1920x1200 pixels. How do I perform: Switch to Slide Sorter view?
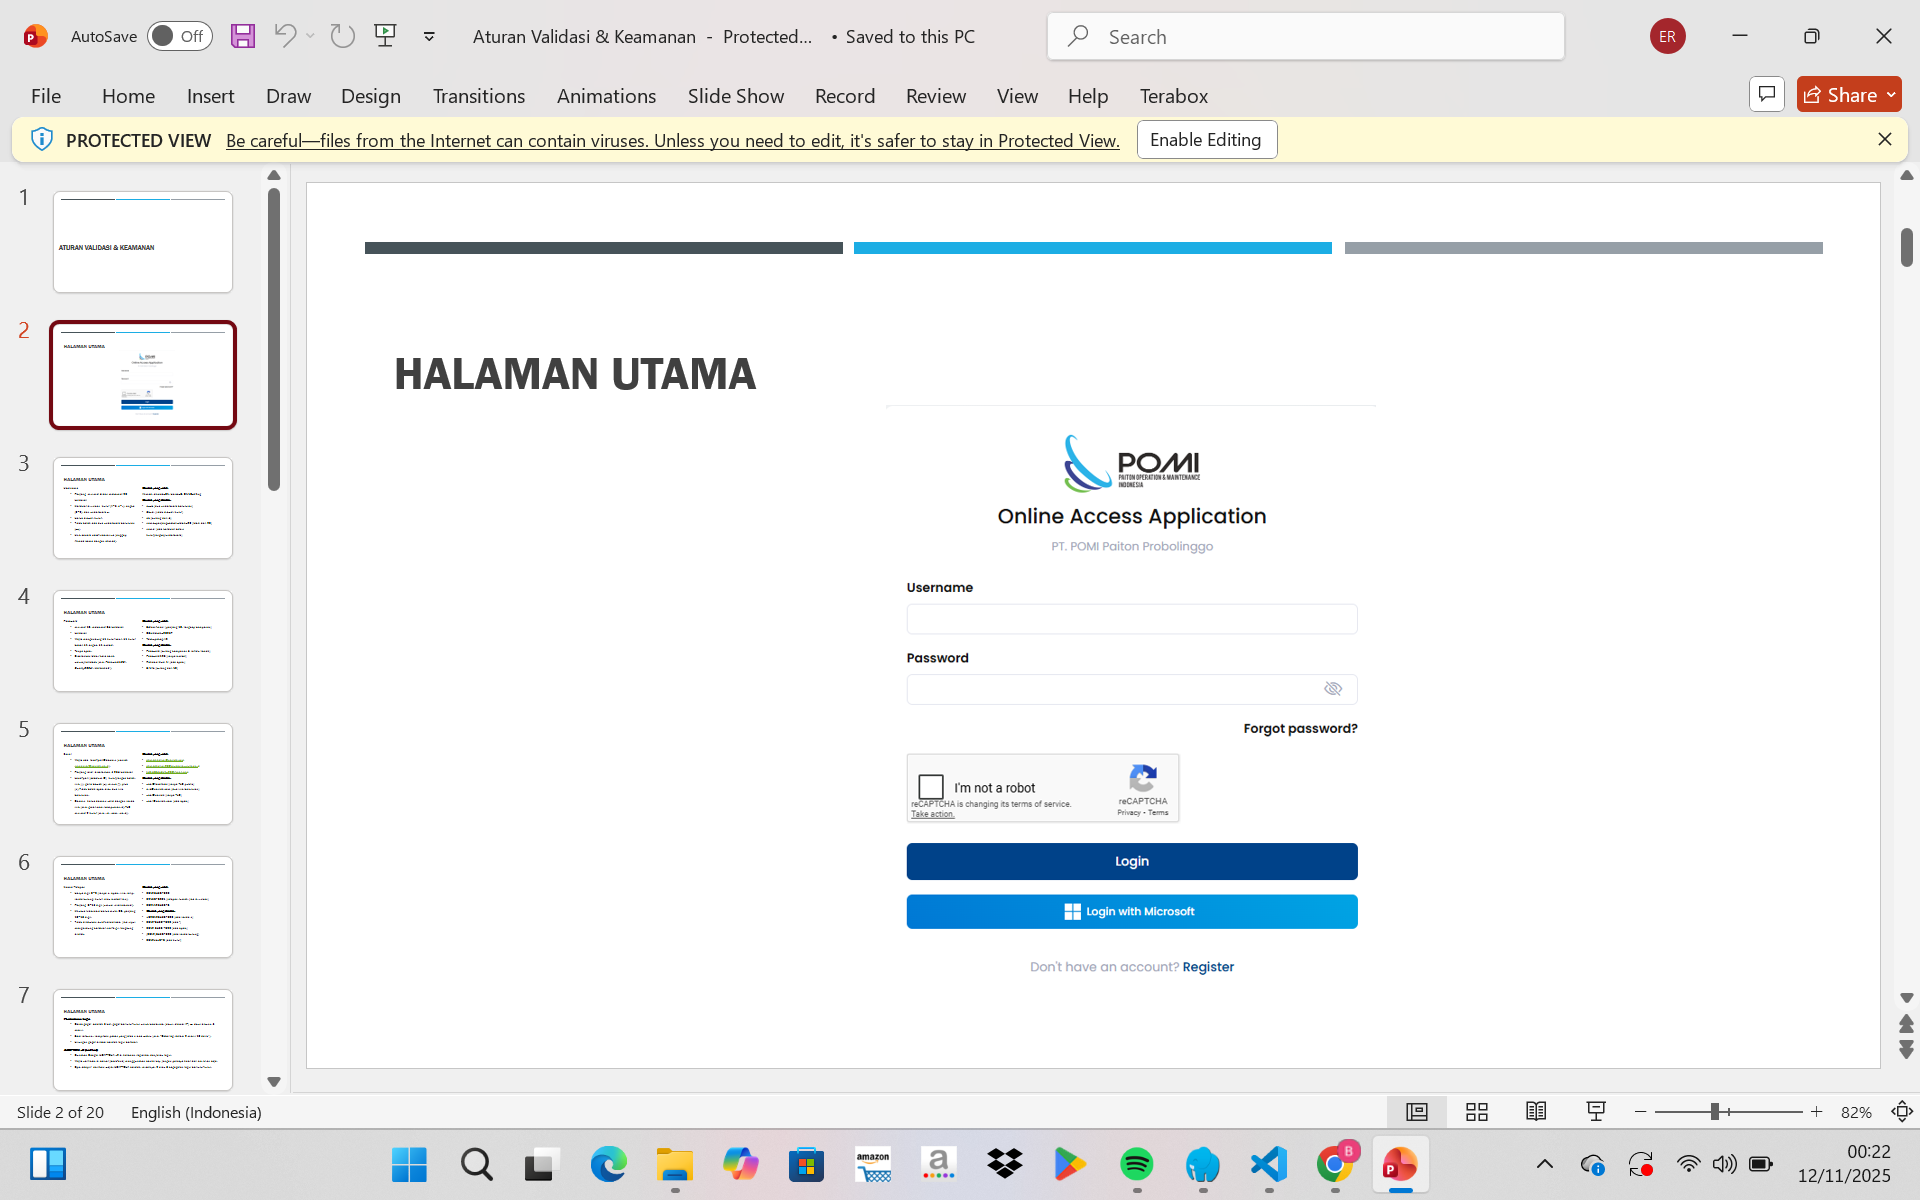[1477, 1112]
